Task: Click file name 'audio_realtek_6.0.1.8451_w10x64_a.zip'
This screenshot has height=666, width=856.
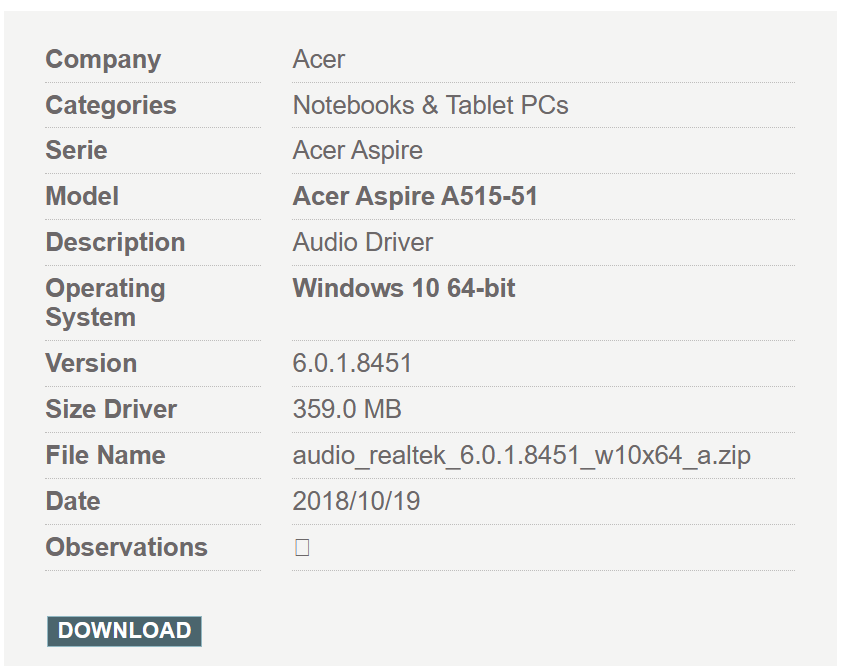Action: pos(522,456)
